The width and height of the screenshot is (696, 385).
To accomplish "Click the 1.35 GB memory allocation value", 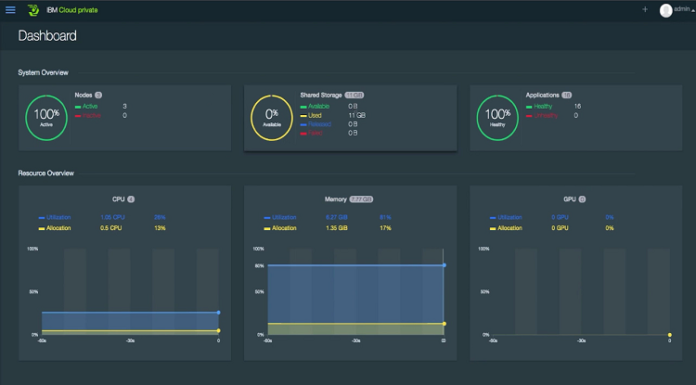I will (336, 228).
